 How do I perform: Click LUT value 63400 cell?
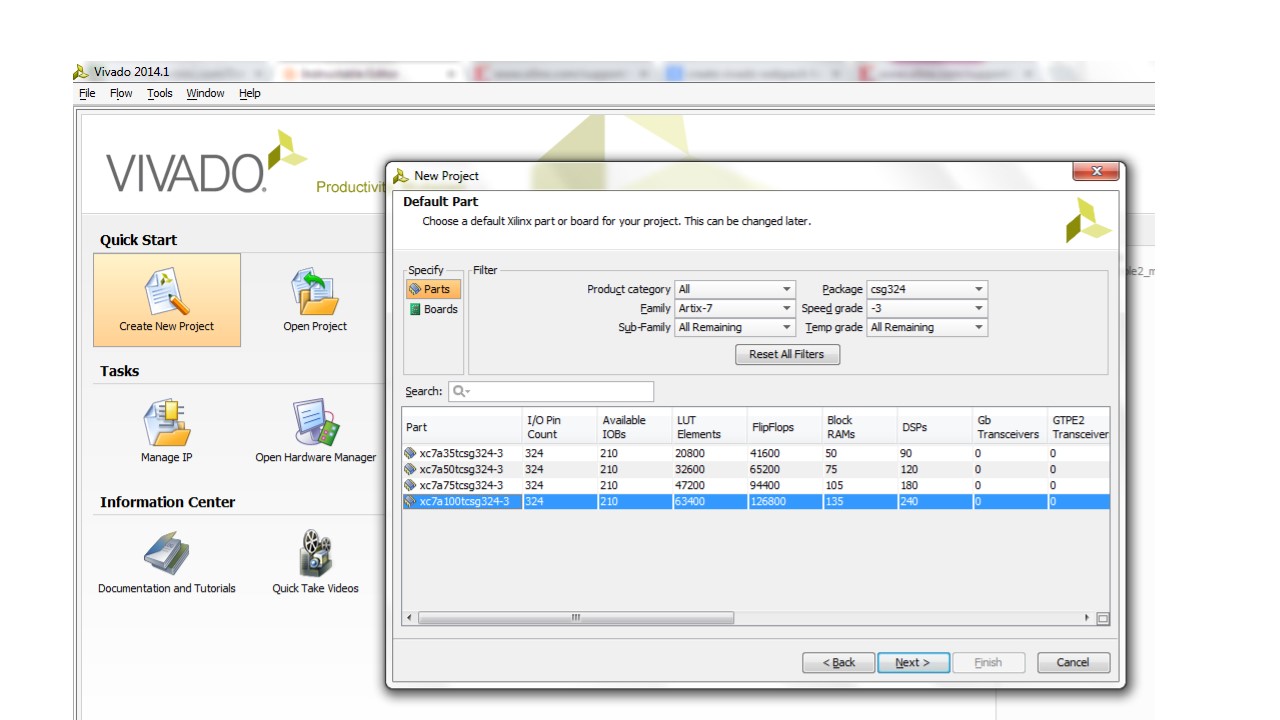(709, 501)
